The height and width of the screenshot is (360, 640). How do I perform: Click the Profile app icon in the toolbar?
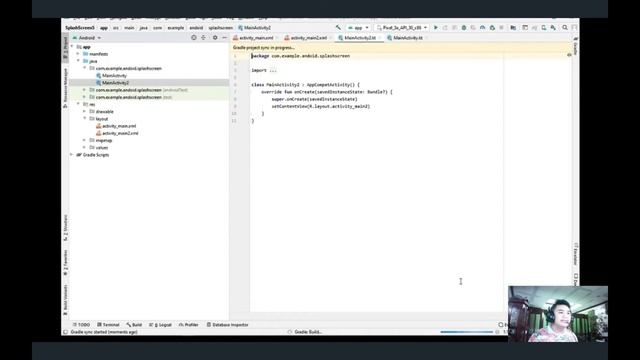(482, 28)
